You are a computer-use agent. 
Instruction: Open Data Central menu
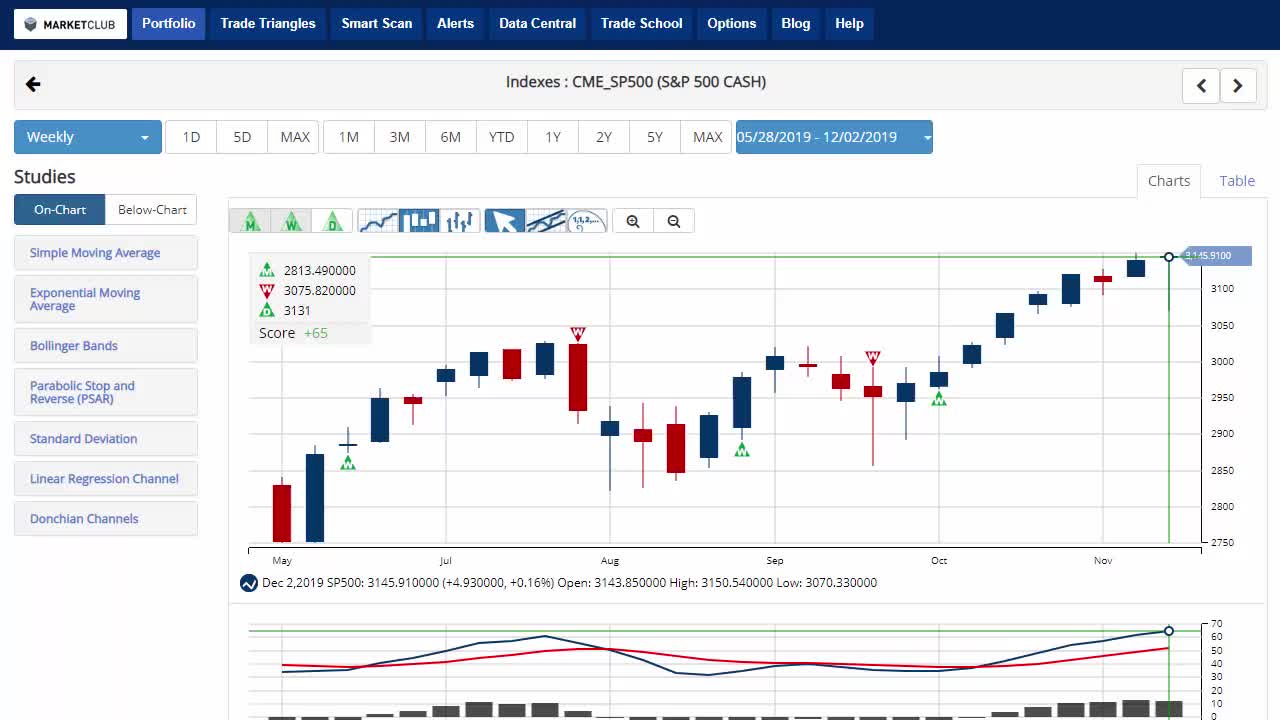point(537,24)
